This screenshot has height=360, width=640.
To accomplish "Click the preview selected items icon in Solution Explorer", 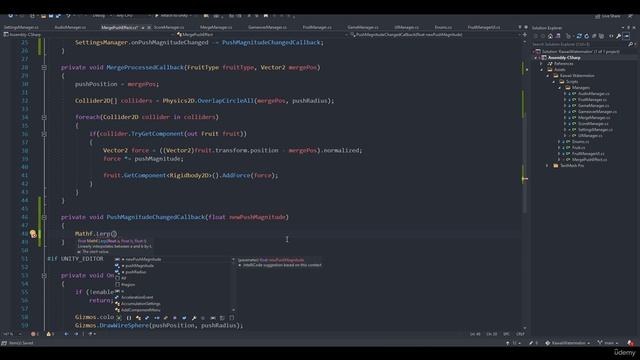I will coord(626,36).
